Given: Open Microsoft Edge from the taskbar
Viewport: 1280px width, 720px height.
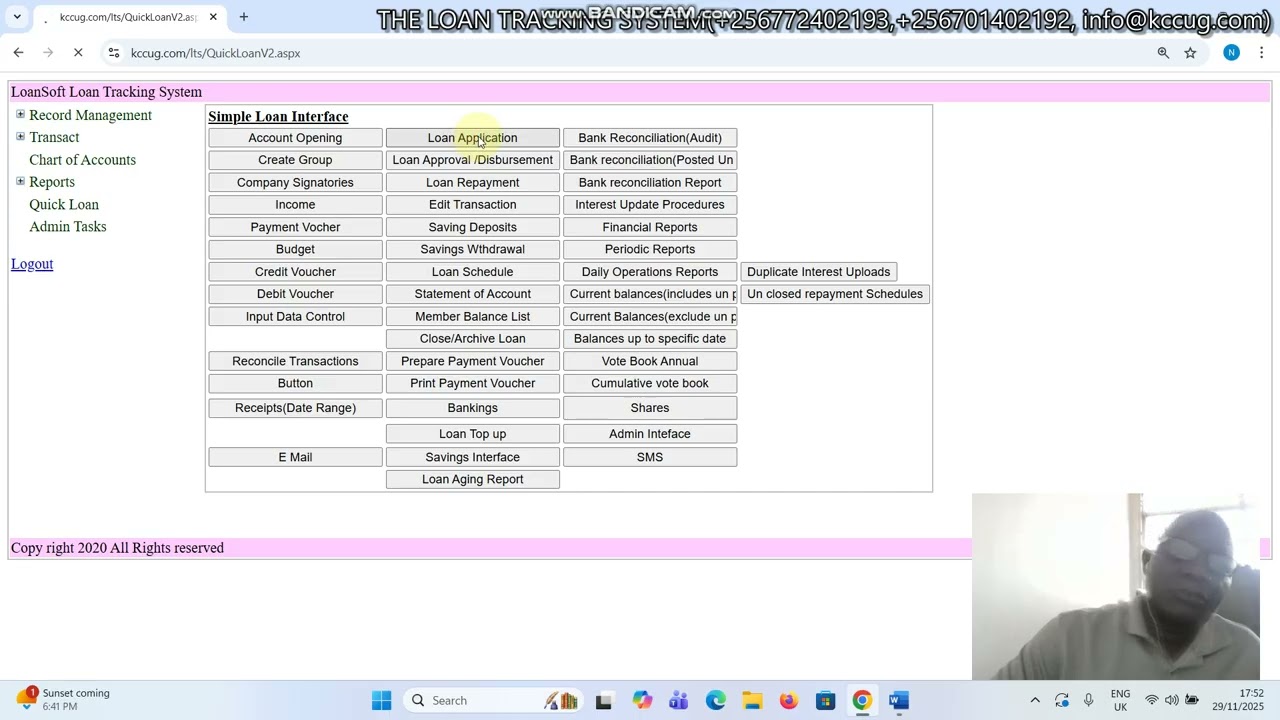Looking at the screenshot, I should click(715, 701).
